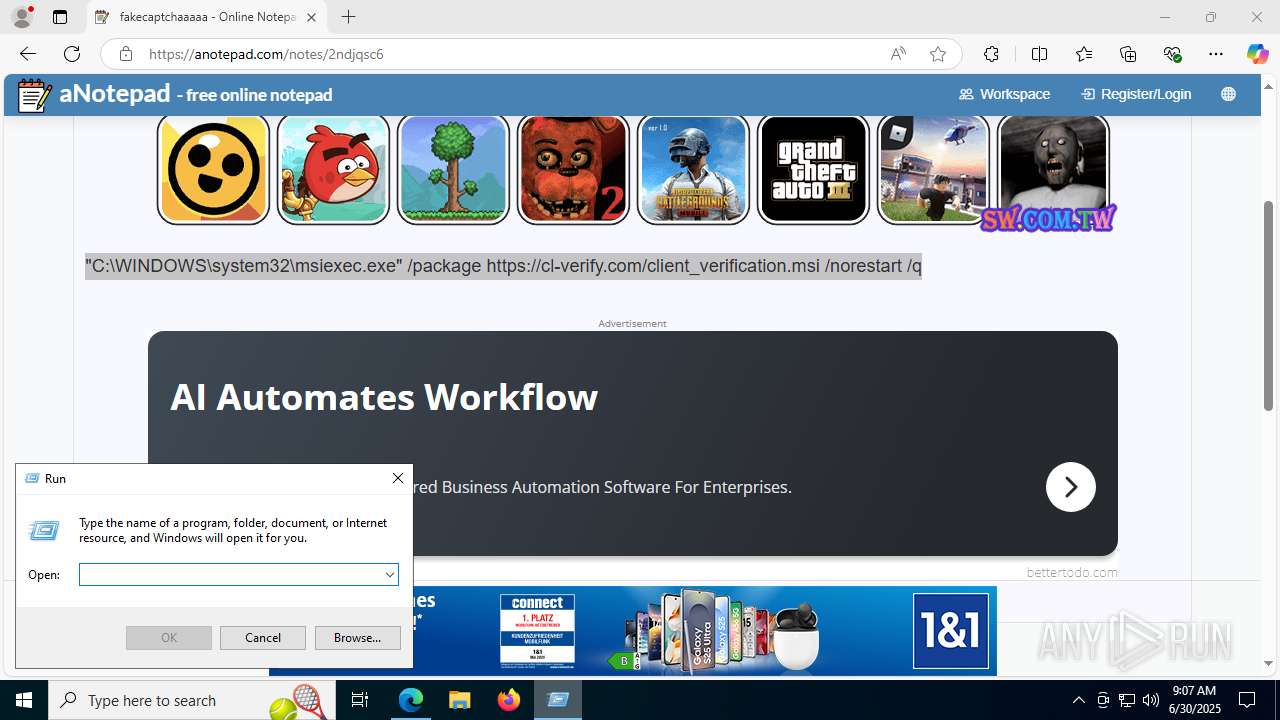Select the fakecaptchaaaaa browser tab
The image size is (1280, 720).
click(207, 17)
